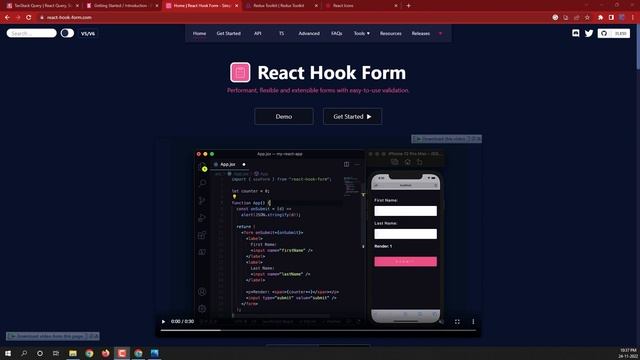
Task: Click the browser forward arrow
Action: (18, 17)
